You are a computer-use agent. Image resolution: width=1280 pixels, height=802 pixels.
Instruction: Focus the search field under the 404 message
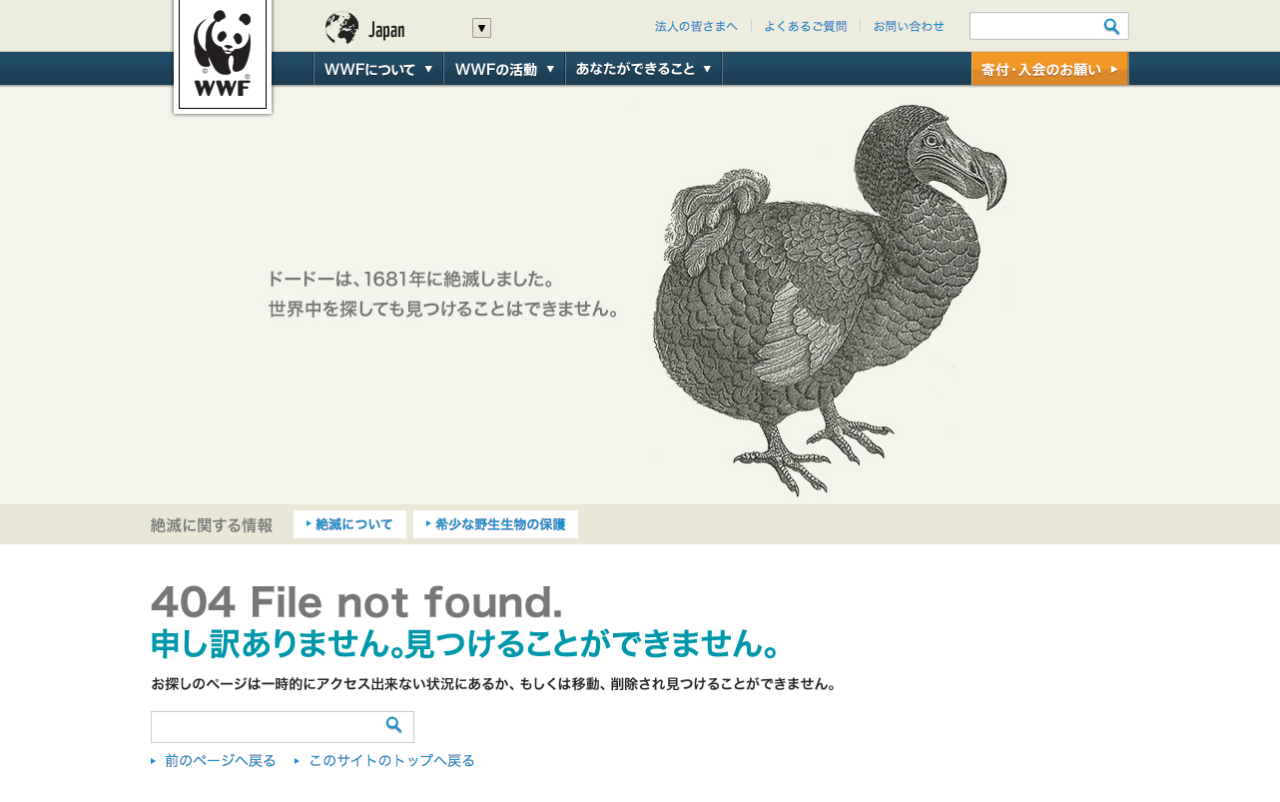(268, 727)
